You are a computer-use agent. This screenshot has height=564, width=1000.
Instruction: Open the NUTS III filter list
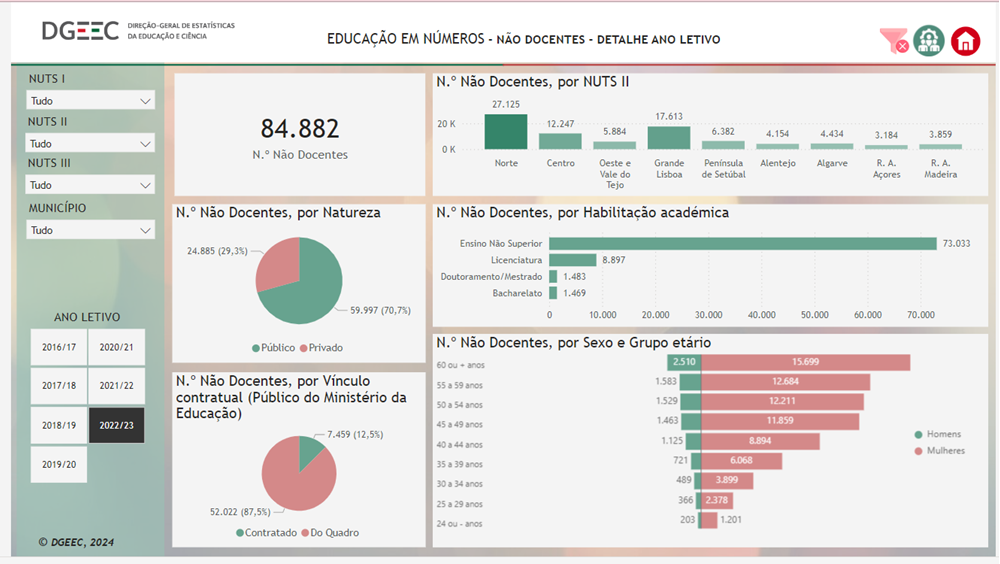[90, 185]
